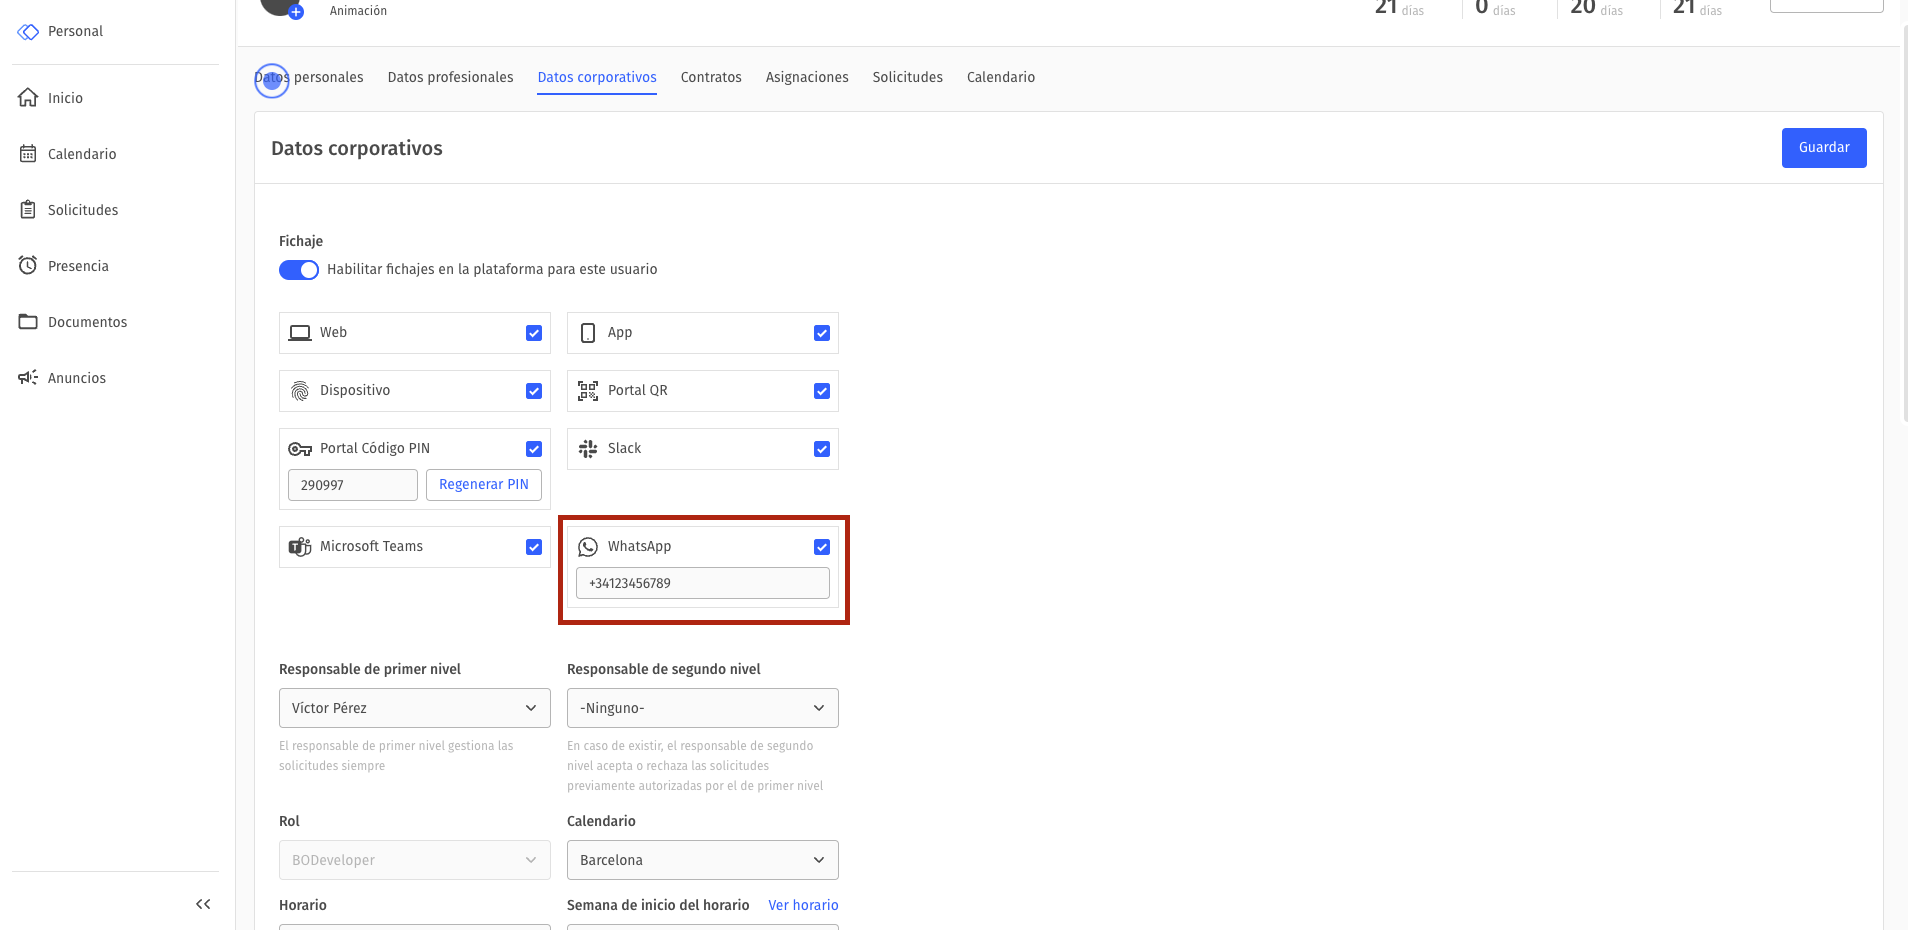
Task: Click the Semana de inicio del horario field
Action: [703, 927]
